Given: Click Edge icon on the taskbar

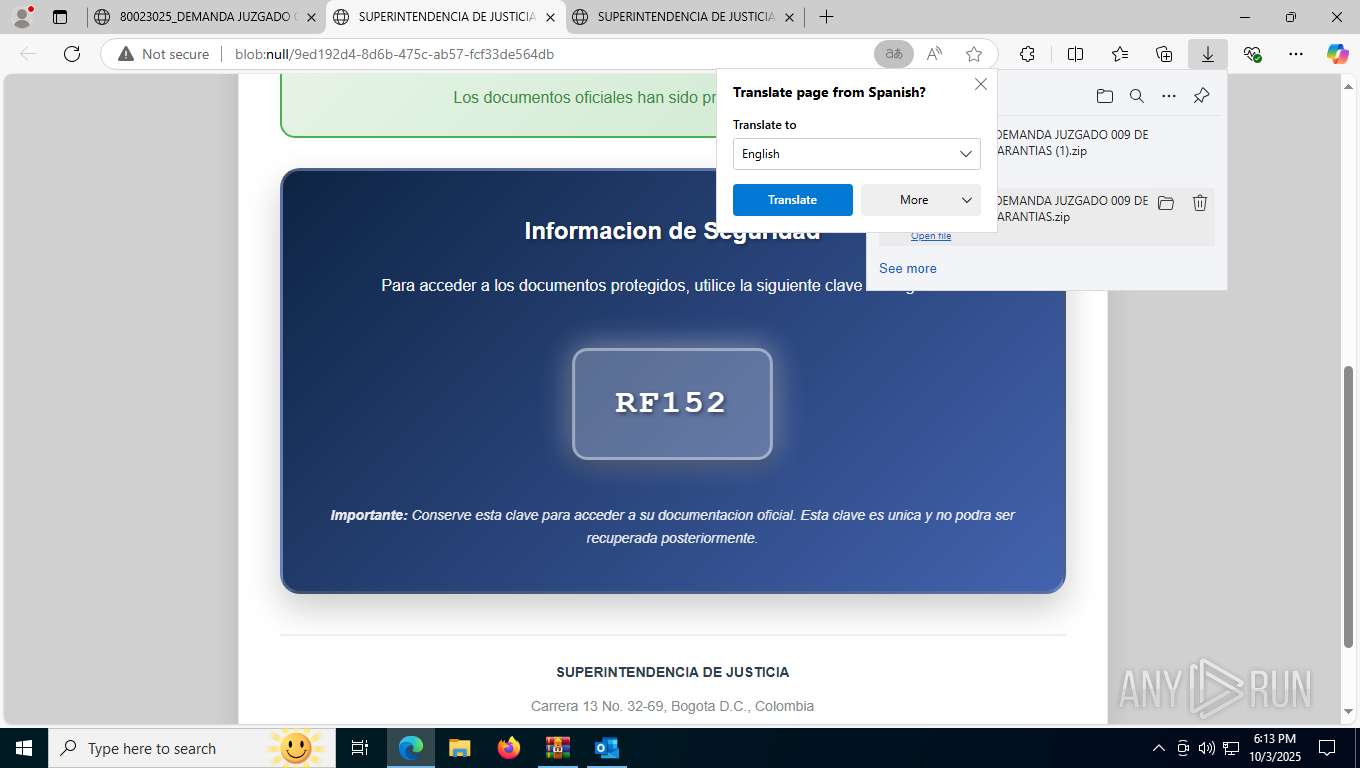Looking at the screenshot, I should [x=411, y=748].
